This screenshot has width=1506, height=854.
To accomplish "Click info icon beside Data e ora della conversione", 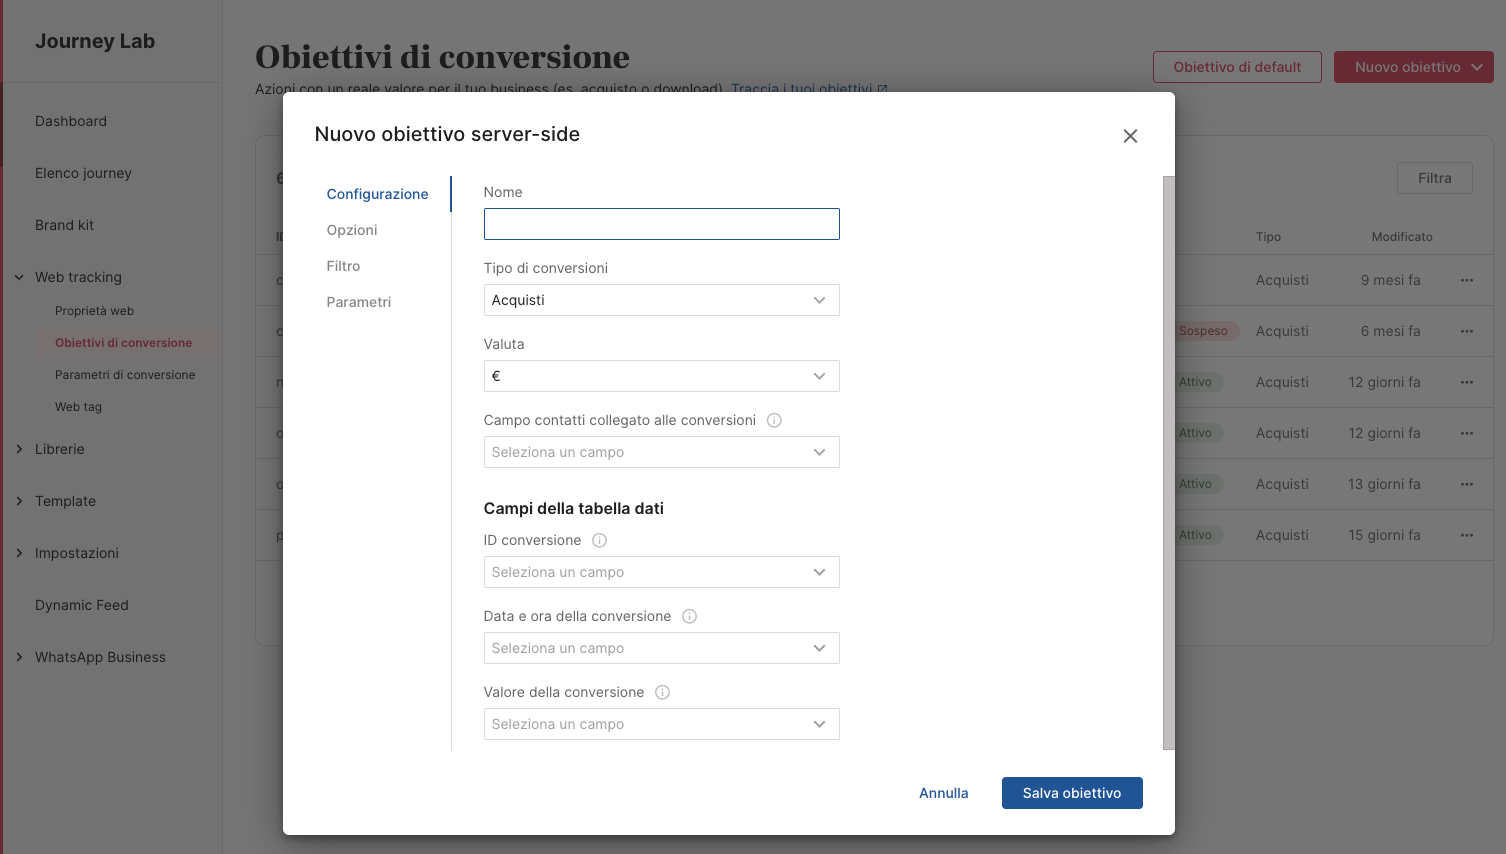I will tap(689, 616).
